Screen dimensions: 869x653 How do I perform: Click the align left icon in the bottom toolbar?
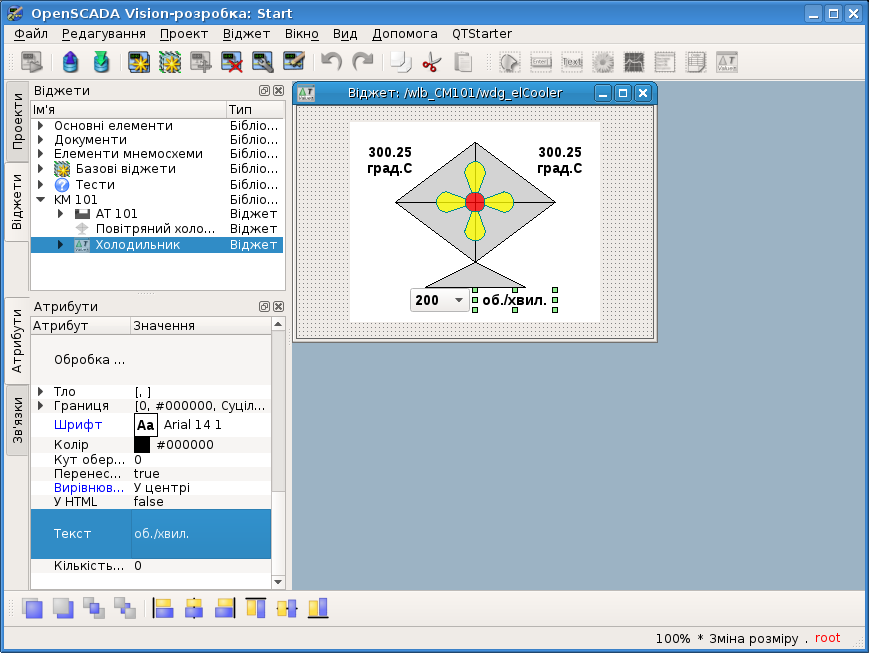coord(163,608)
